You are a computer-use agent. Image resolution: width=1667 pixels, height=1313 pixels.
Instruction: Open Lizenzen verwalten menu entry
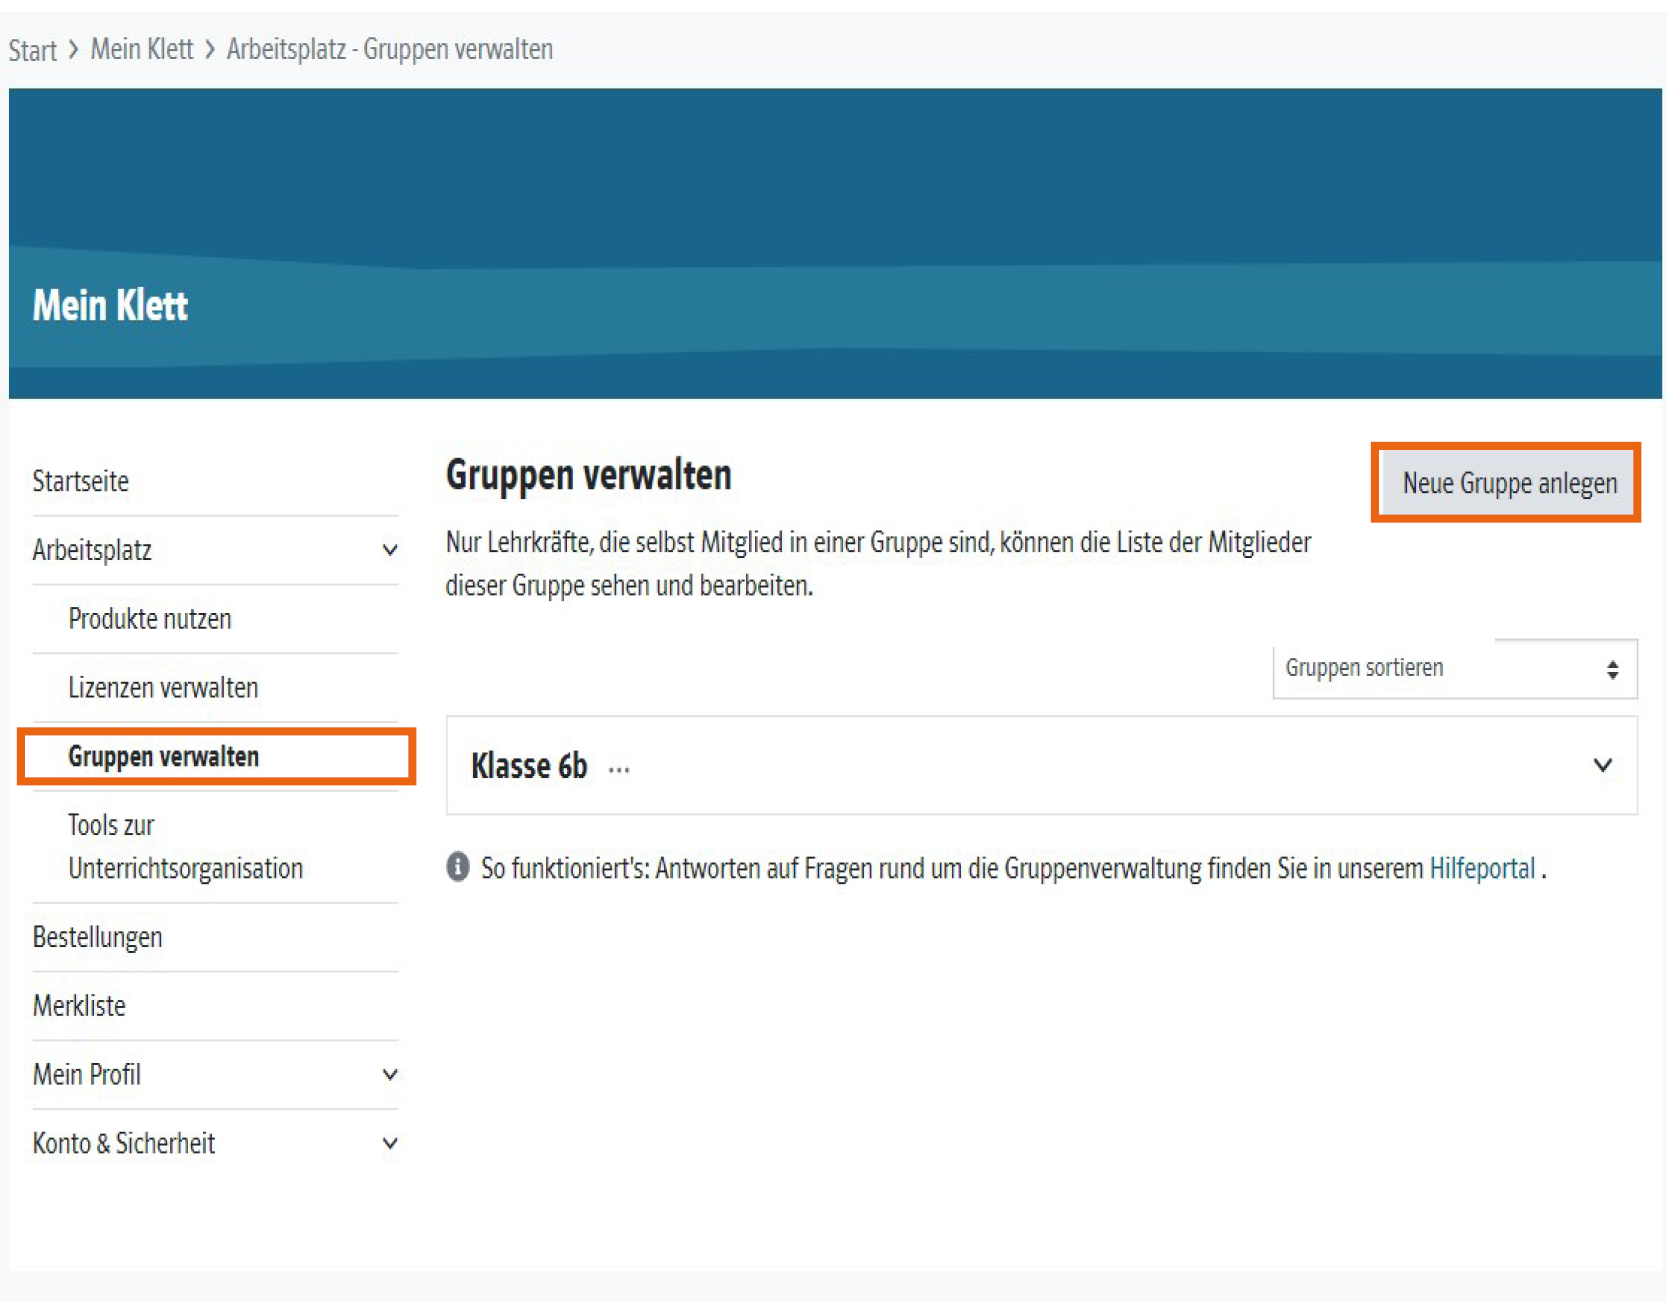pyautogui.click(x=163, y=688)
